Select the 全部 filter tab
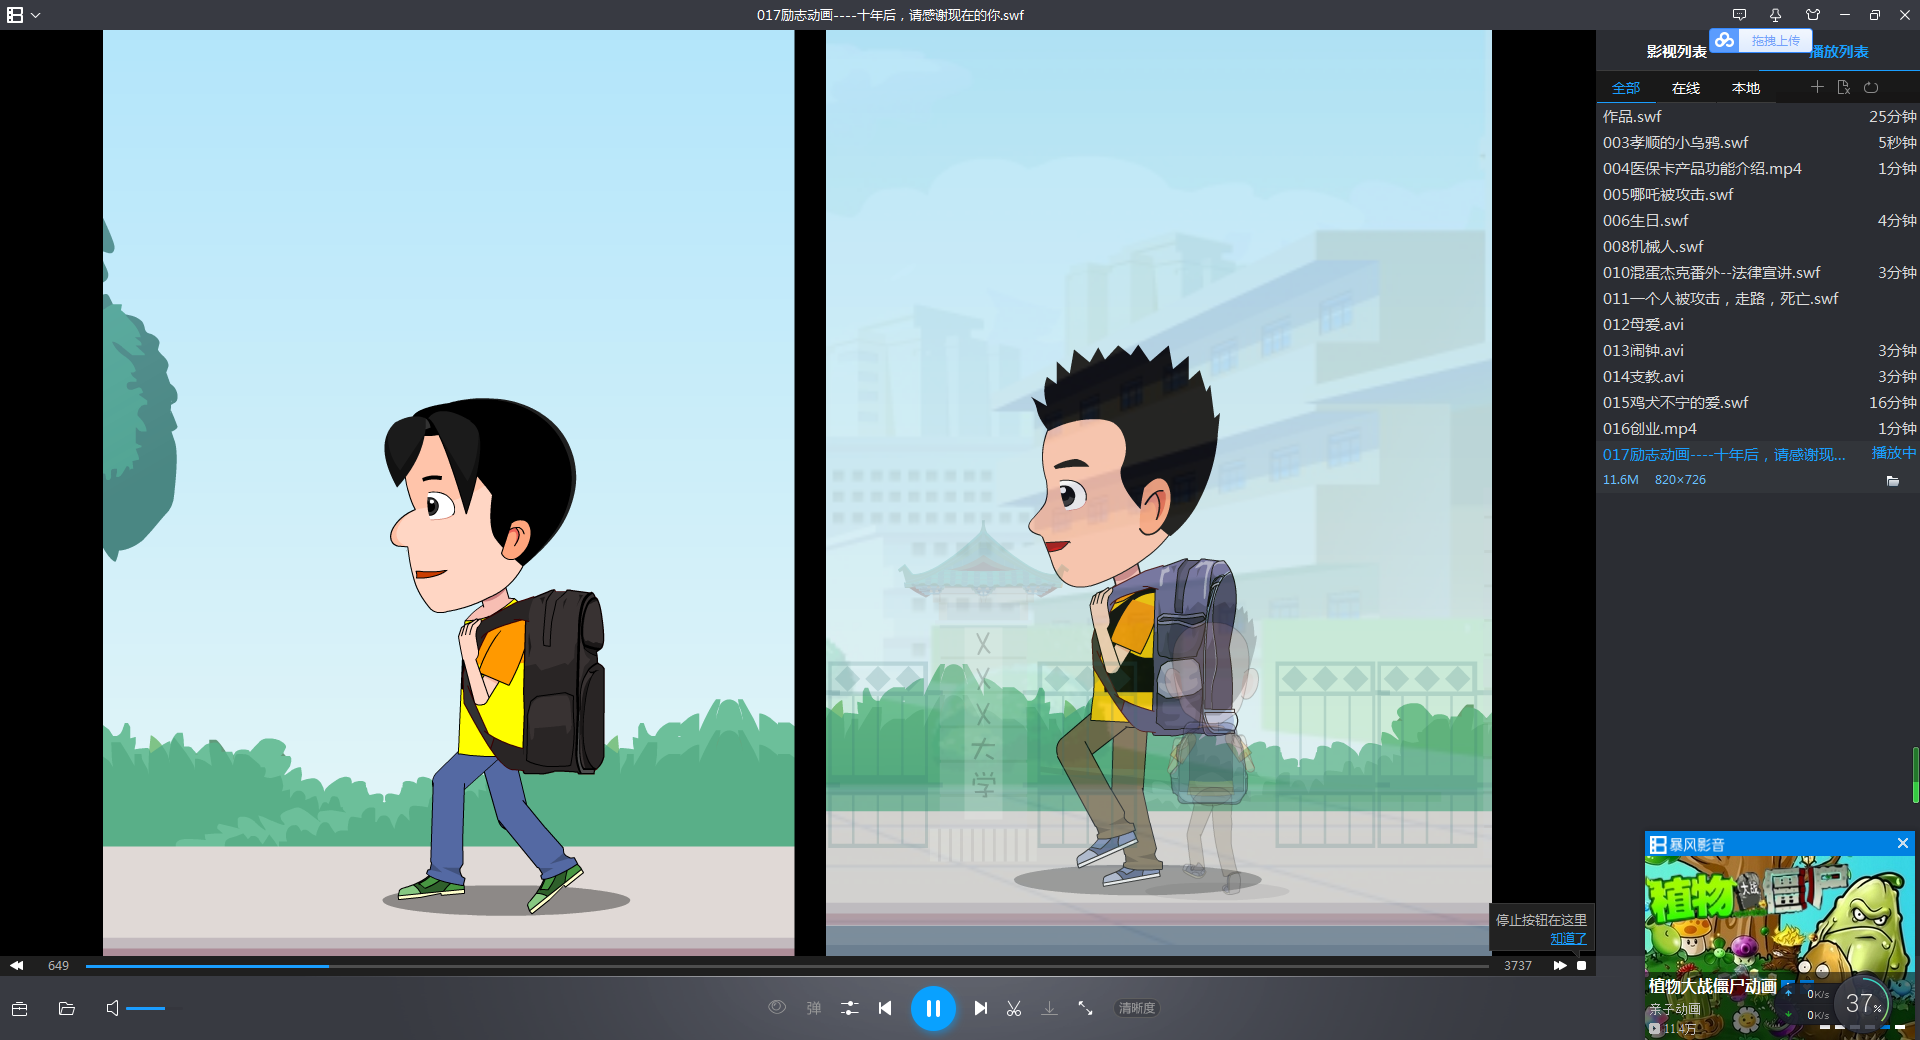The image size is (1920, 1040). click(x=1626, y=88)
